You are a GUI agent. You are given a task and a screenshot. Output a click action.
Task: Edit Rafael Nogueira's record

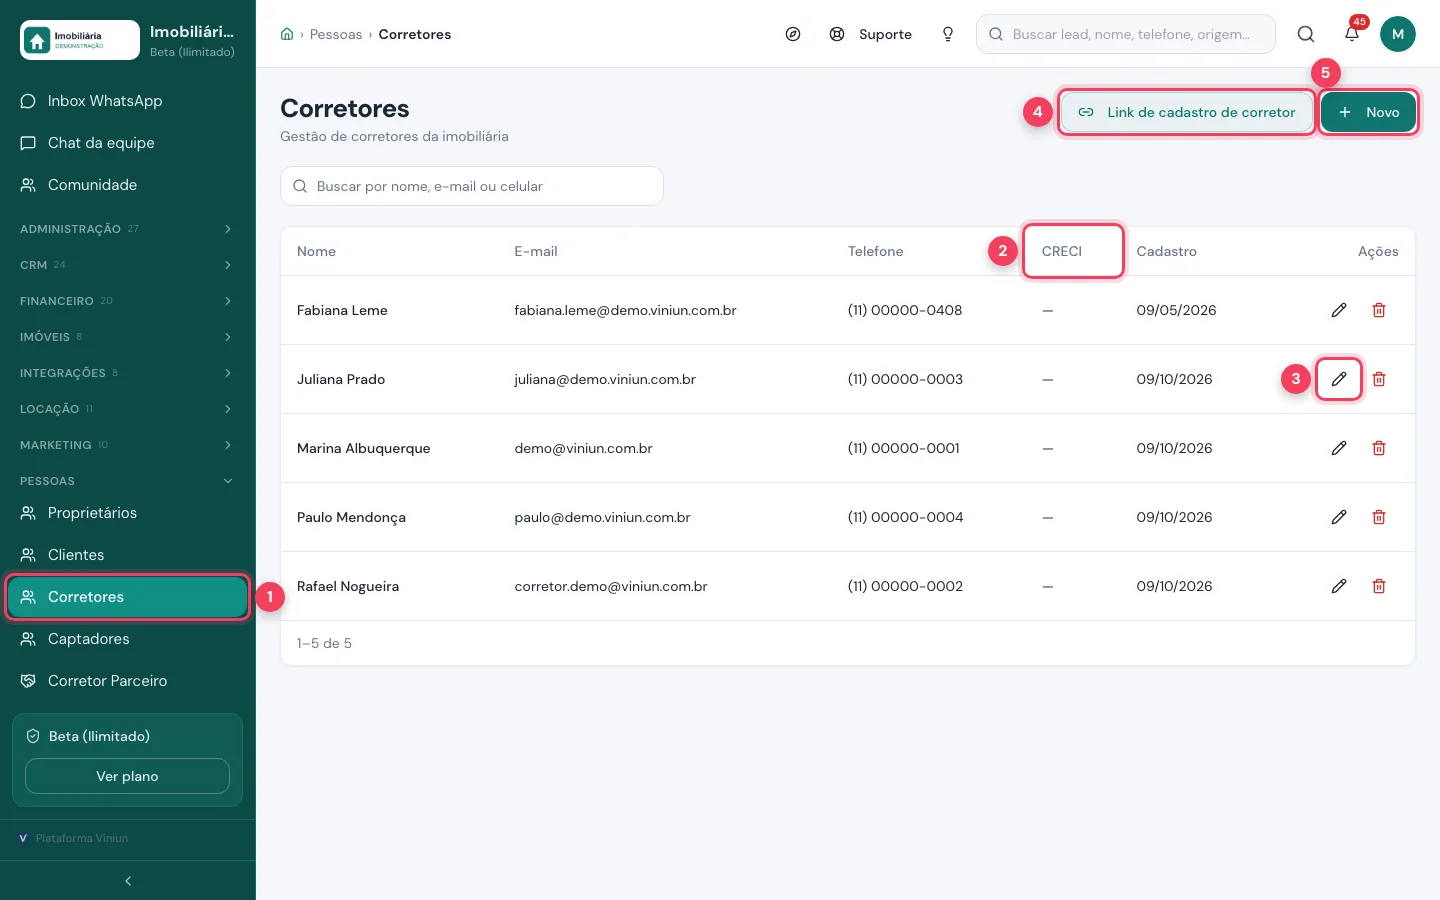1339,586
